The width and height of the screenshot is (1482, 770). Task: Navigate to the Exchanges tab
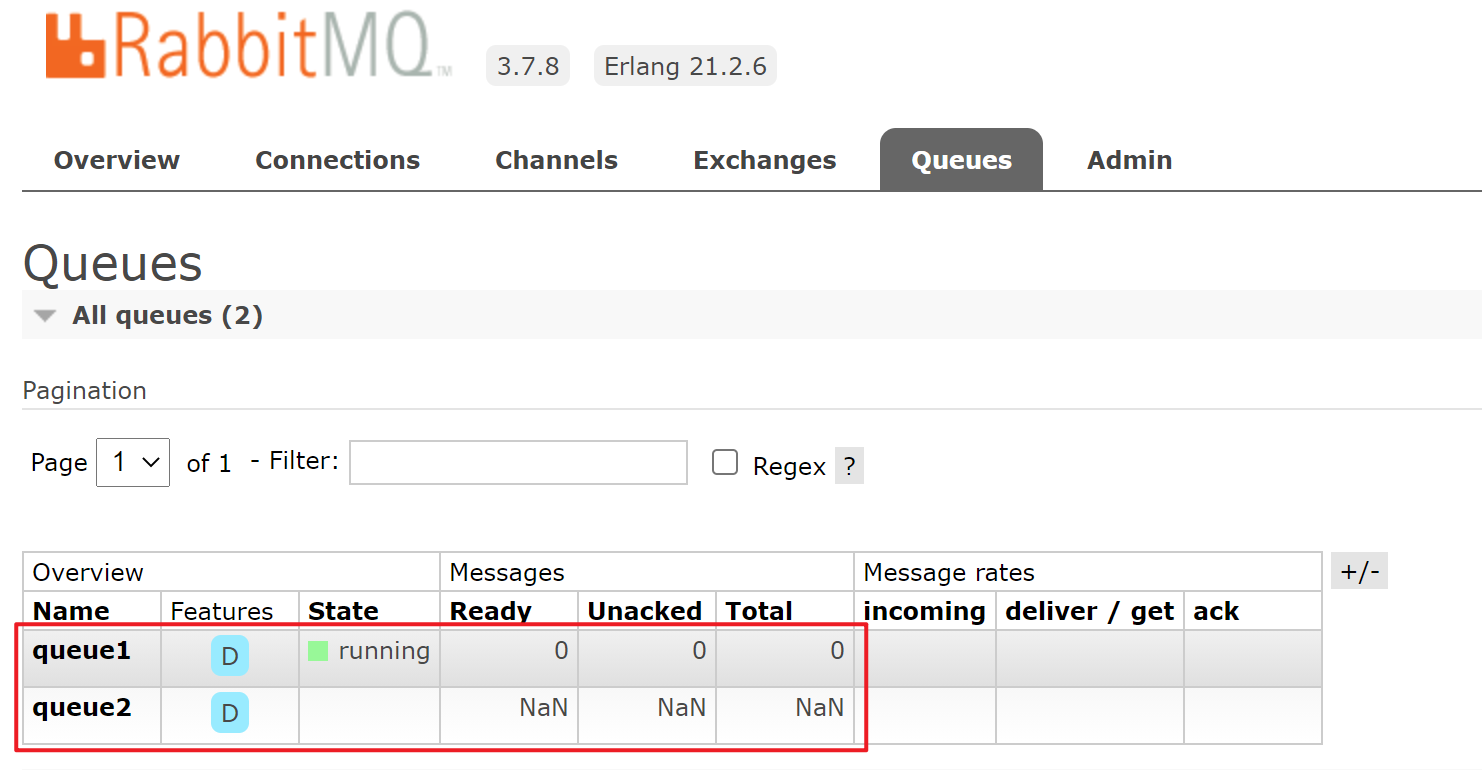pos(764,160)
